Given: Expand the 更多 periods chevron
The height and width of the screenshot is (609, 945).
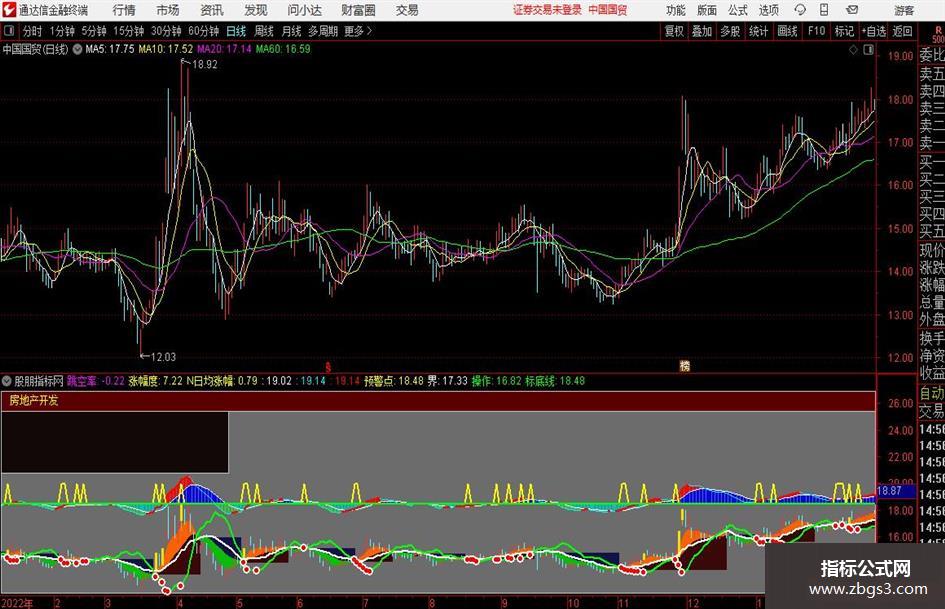Looking at the screenshot, I should pyautogui.click(x=359, y=31).
